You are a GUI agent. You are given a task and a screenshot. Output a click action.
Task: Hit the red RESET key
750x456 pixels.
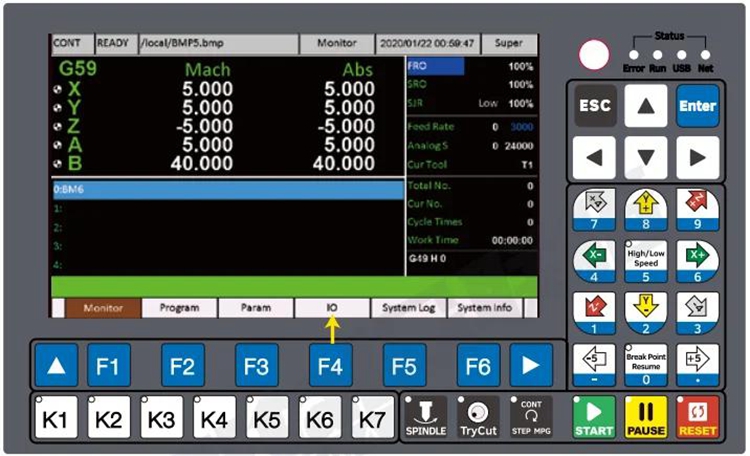[696, 415]
